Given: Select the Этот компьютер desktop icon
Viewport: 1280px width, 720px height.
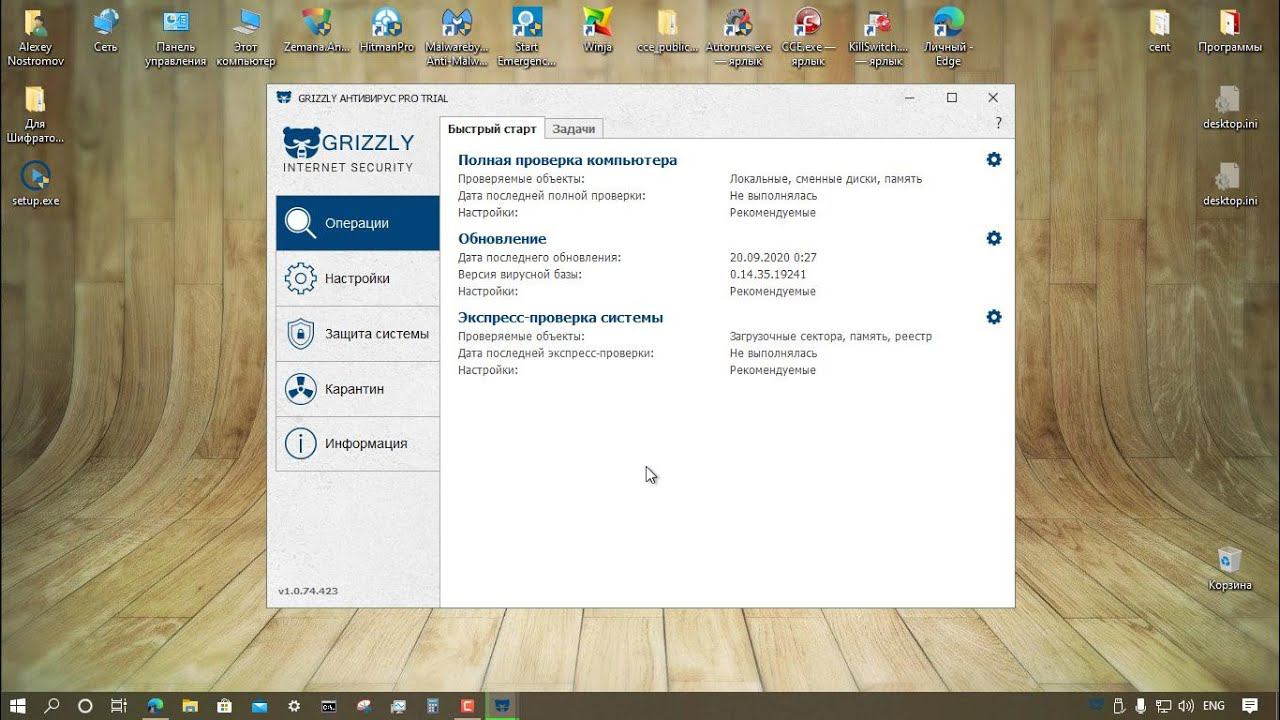Looking at the screenshot, I should point(245,38).
